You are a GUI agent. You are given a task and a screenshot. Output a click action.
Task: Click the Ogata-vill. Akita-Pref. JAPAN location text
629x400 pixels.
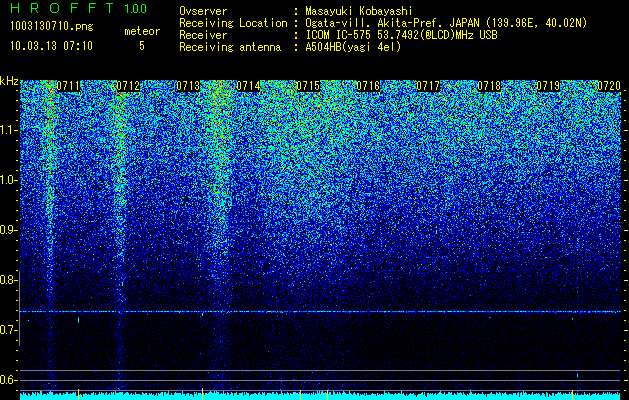446,23
